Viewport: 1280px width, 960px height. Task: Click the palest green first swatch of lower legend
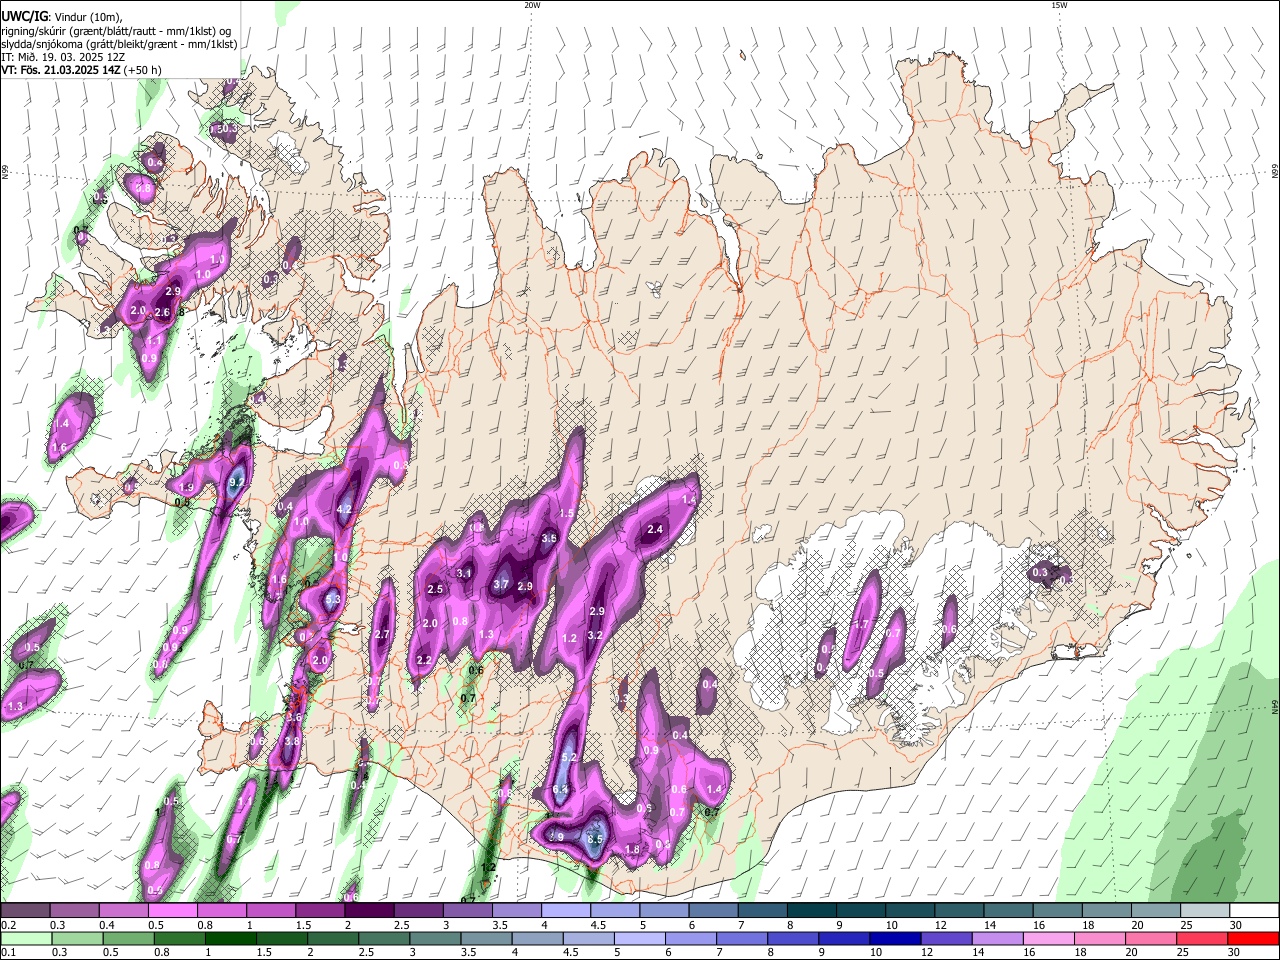pyautogui.click(x=26, y=939)
